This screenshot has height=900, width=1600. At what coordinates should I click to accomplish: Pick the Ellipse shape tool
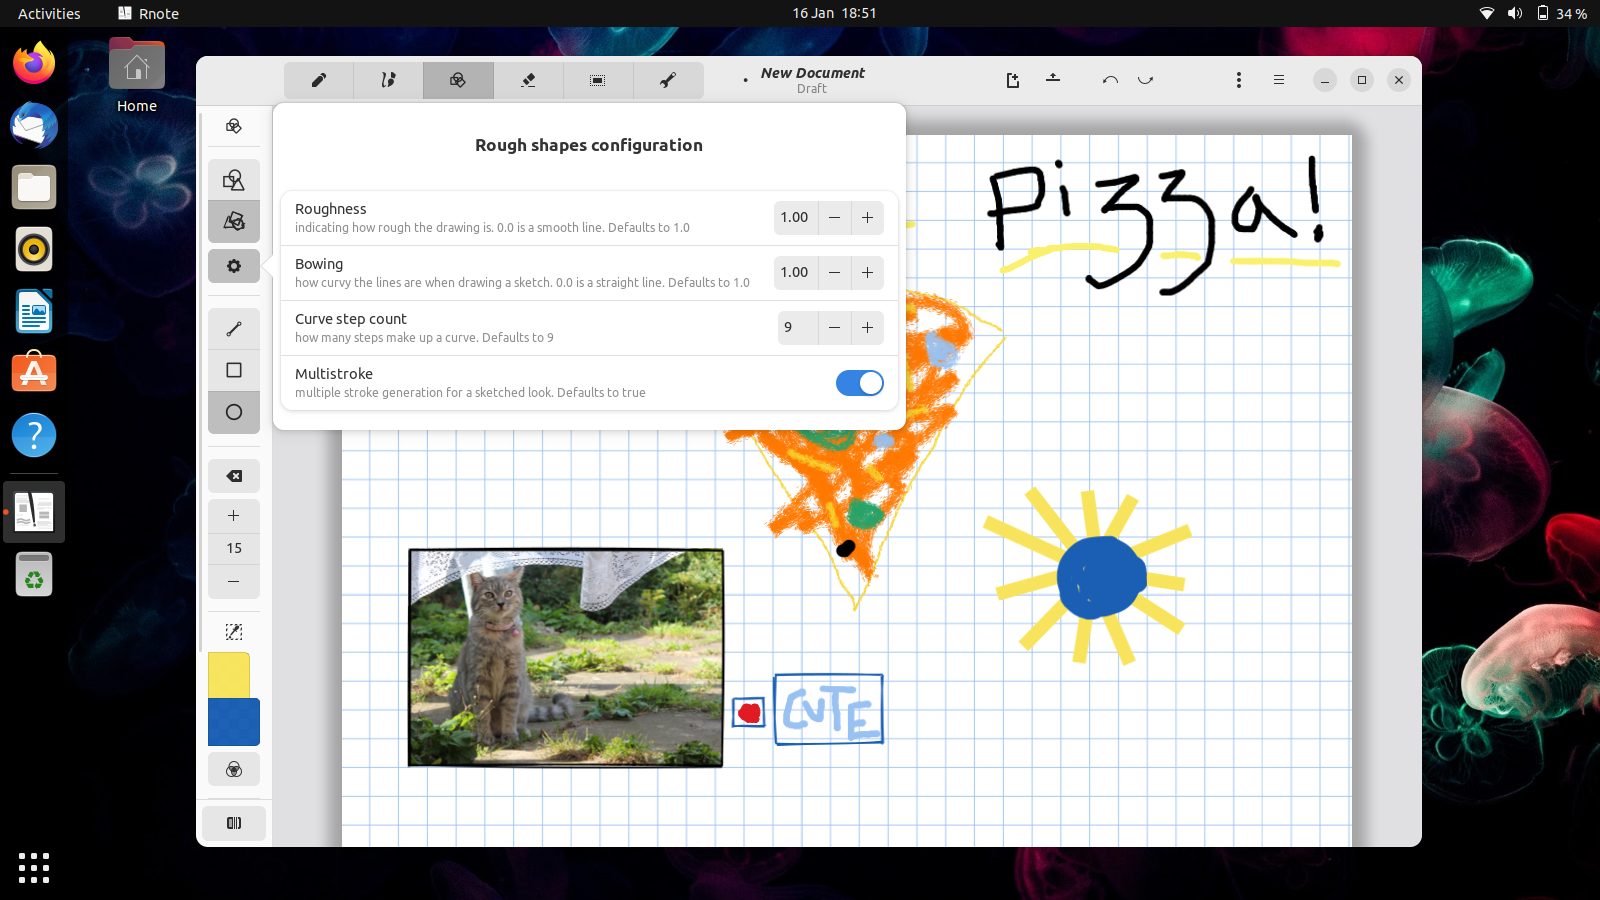click(x=234, y=412)
